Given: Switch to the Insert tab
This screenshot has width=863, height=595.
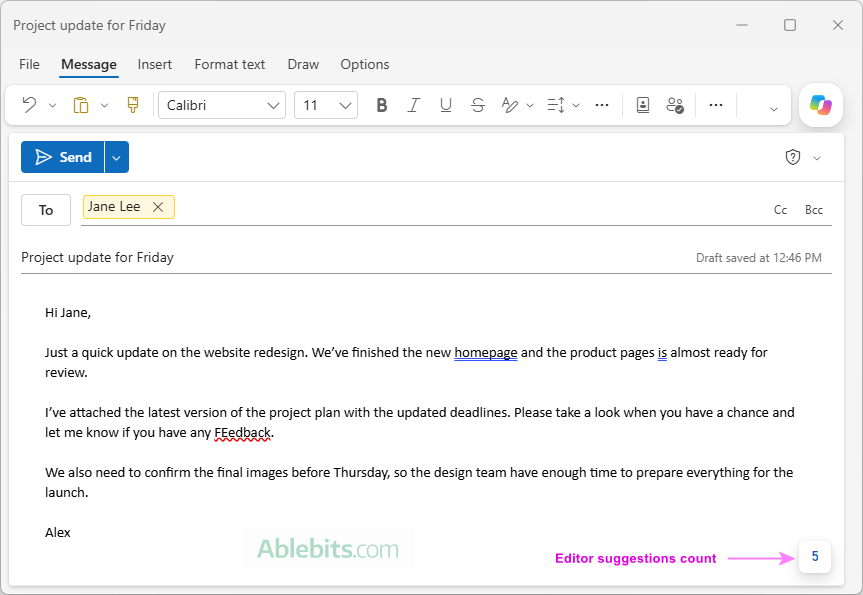Looking at the screenshot, I should (155, 64).
